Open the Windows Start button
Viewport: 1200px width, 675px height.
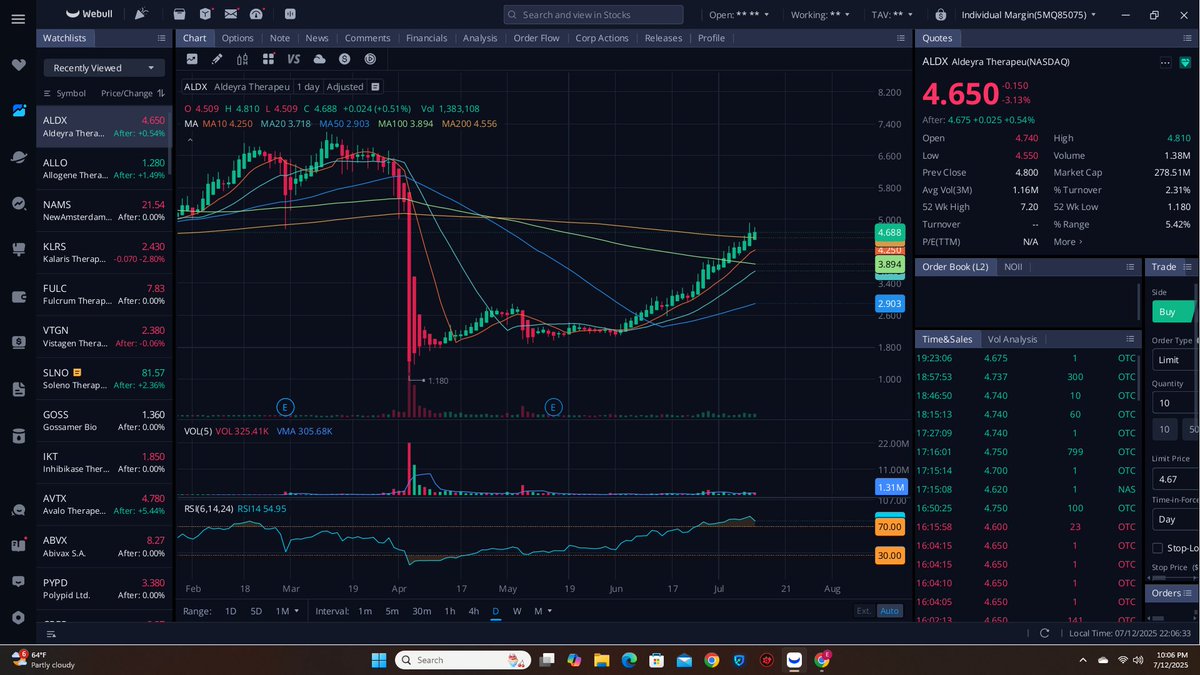379,660
